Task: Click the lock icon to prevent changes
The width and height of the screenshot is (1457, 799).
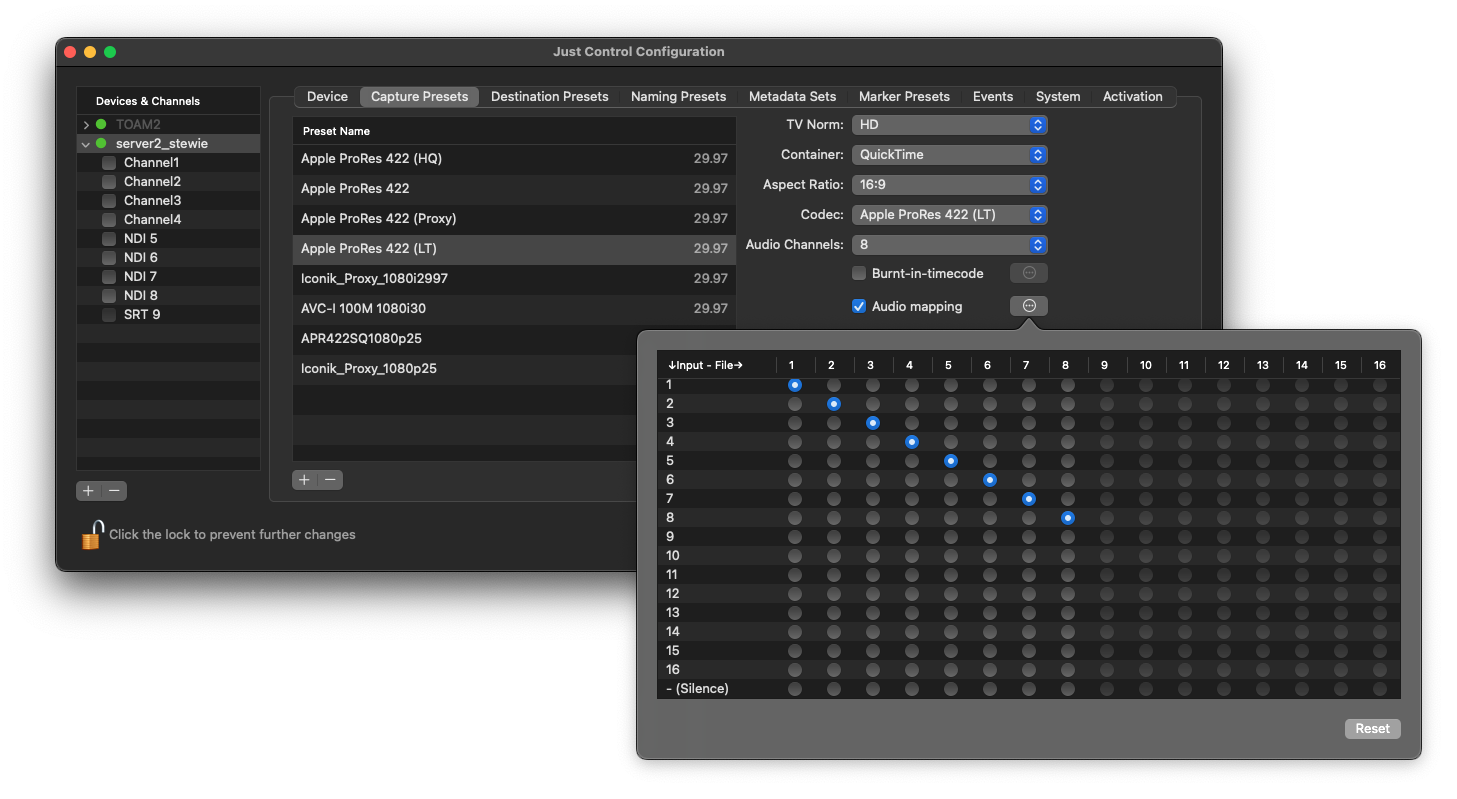Action: pos(92,534)
